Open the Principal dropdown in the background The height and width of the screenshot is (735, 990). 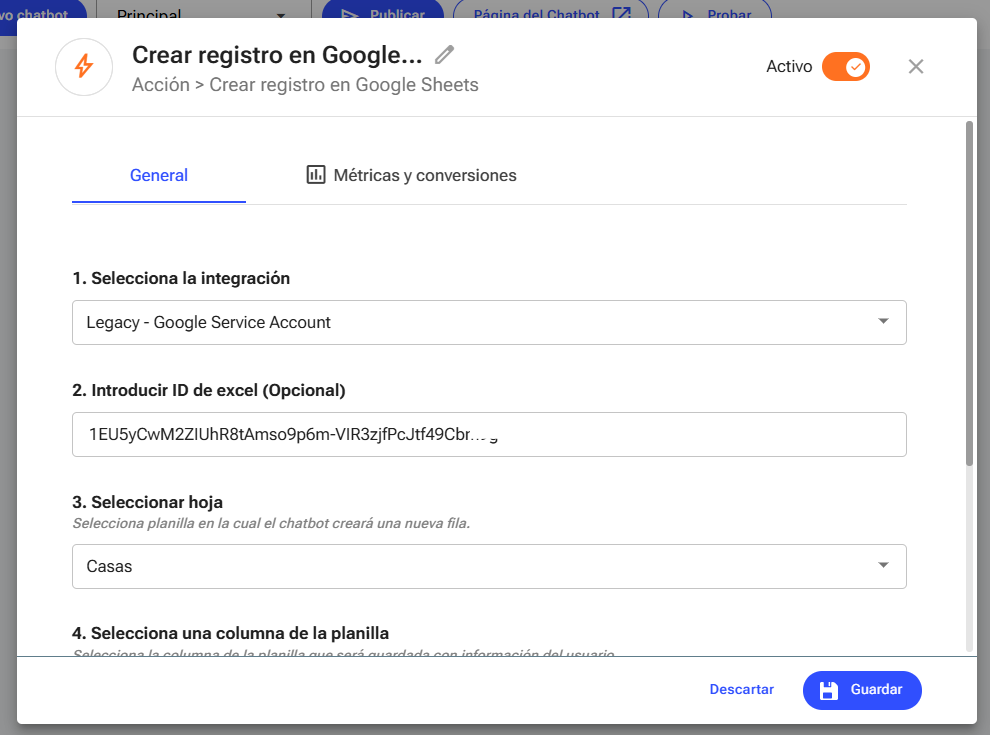203,9
